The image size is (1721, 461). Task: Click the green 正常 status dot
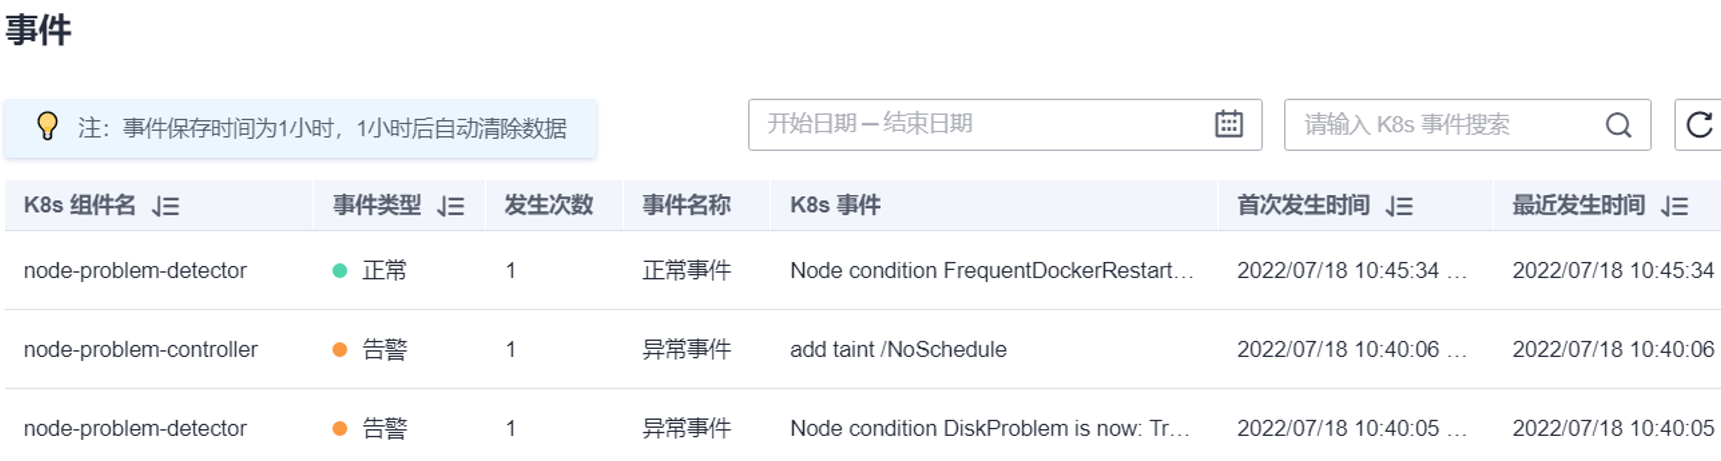[x=340, y=271]
